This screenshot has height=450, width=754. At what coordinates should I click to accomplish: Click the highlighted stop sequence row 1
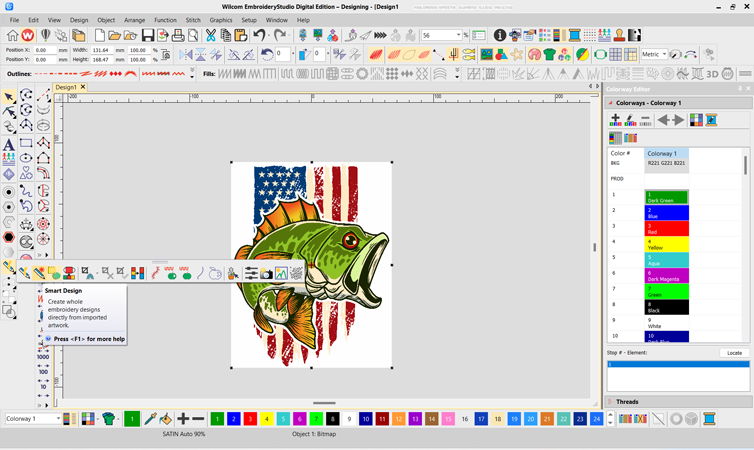click(x=678, y=364)
